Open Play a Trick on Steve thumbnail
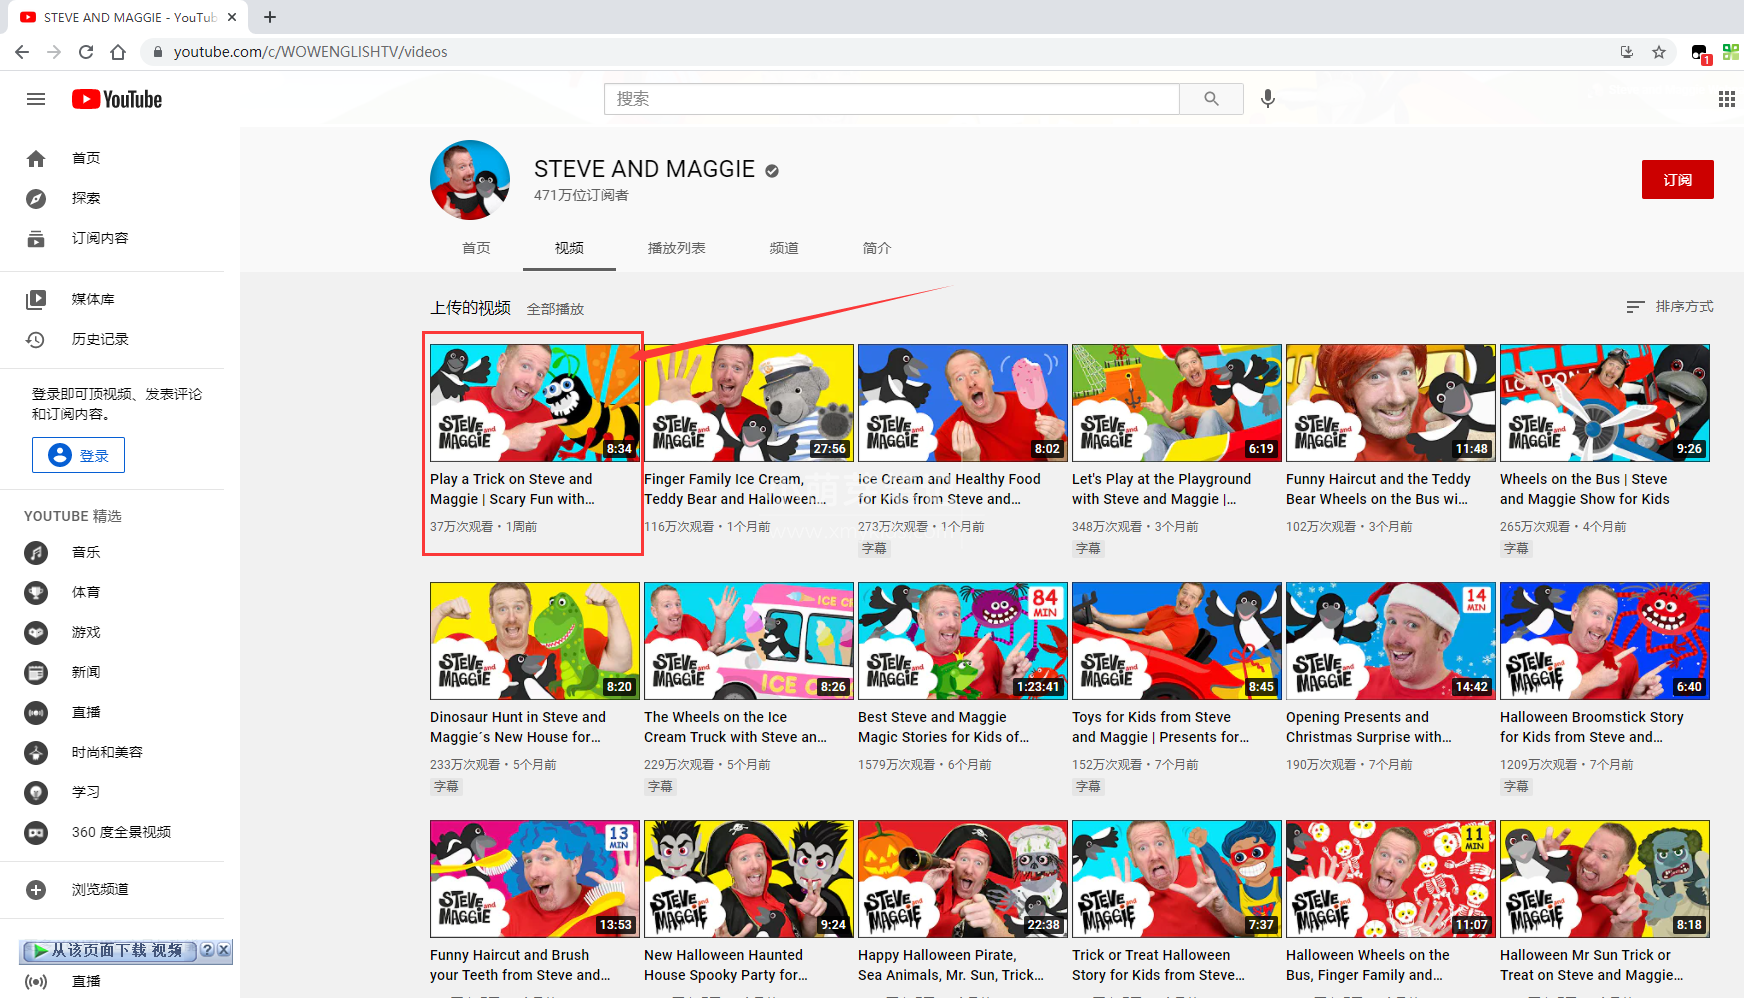 click(535, 403)
